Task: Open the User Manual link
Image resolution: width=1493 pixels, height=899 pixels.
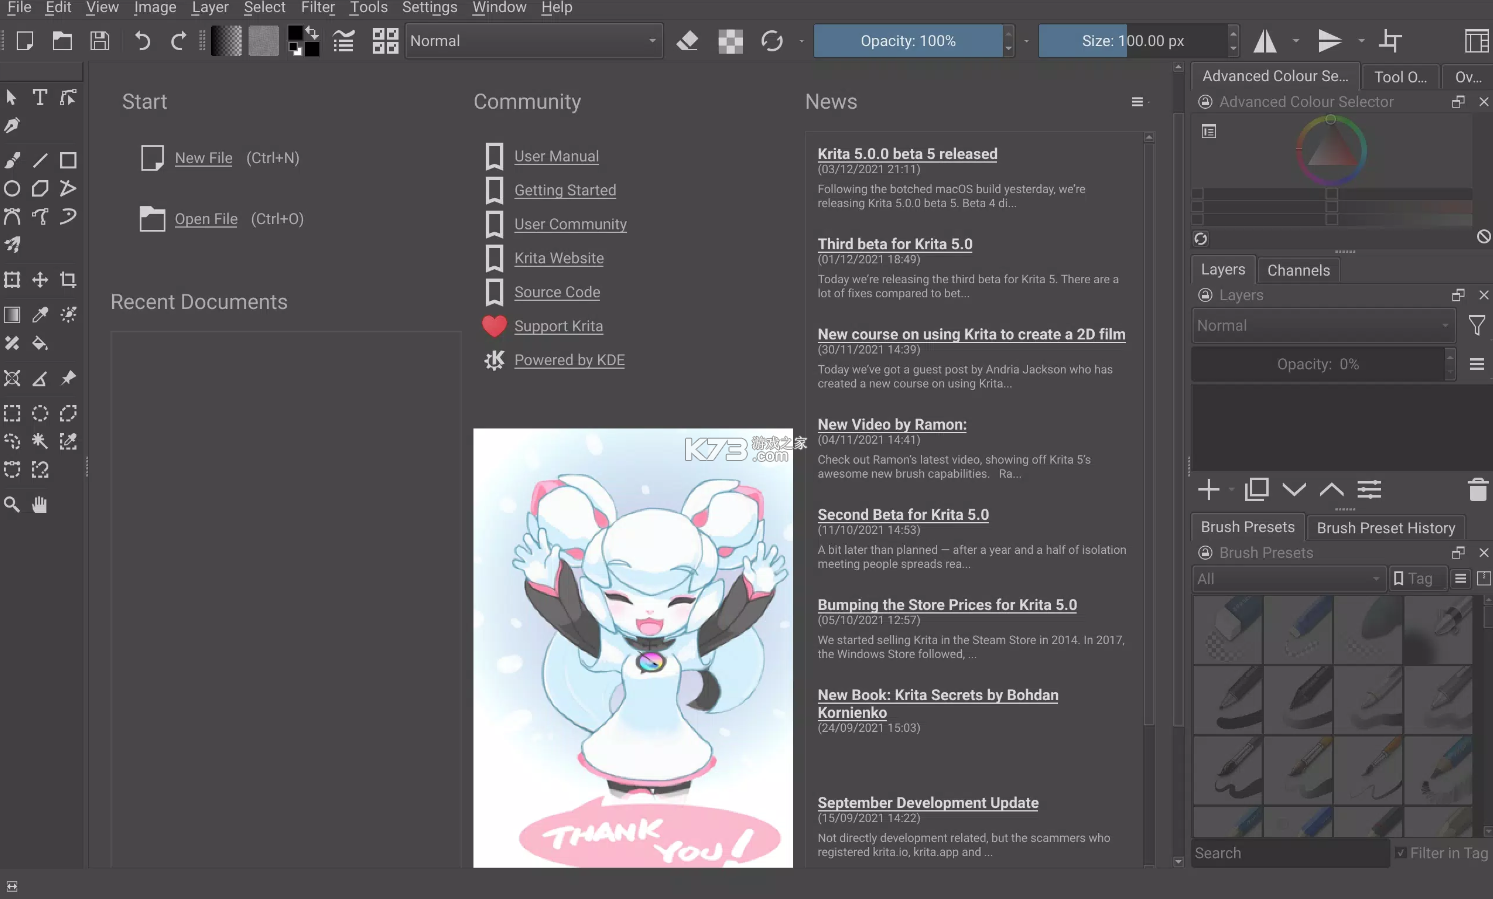Action: pyautogui.click(x=557, y=156)
